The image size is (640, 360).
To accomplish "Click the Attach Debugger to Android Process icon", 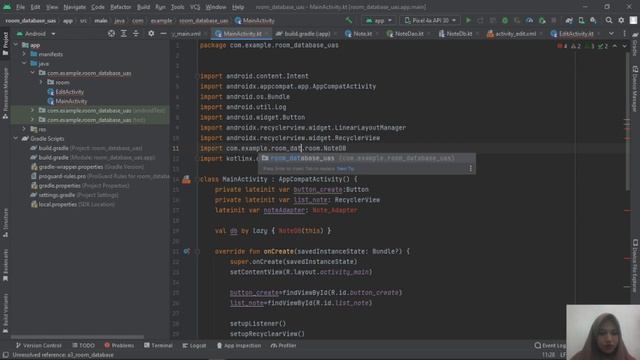I will click(542, 20).
